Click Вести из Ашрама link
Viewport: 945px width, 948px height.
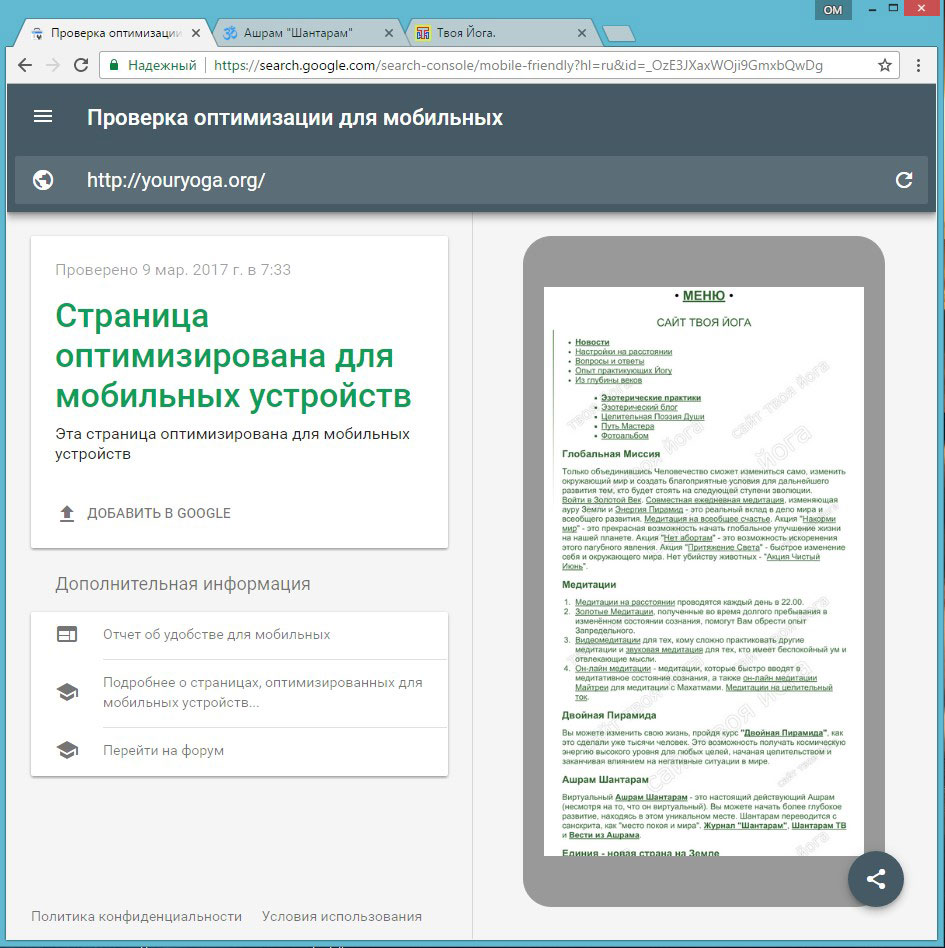[603, 835]
